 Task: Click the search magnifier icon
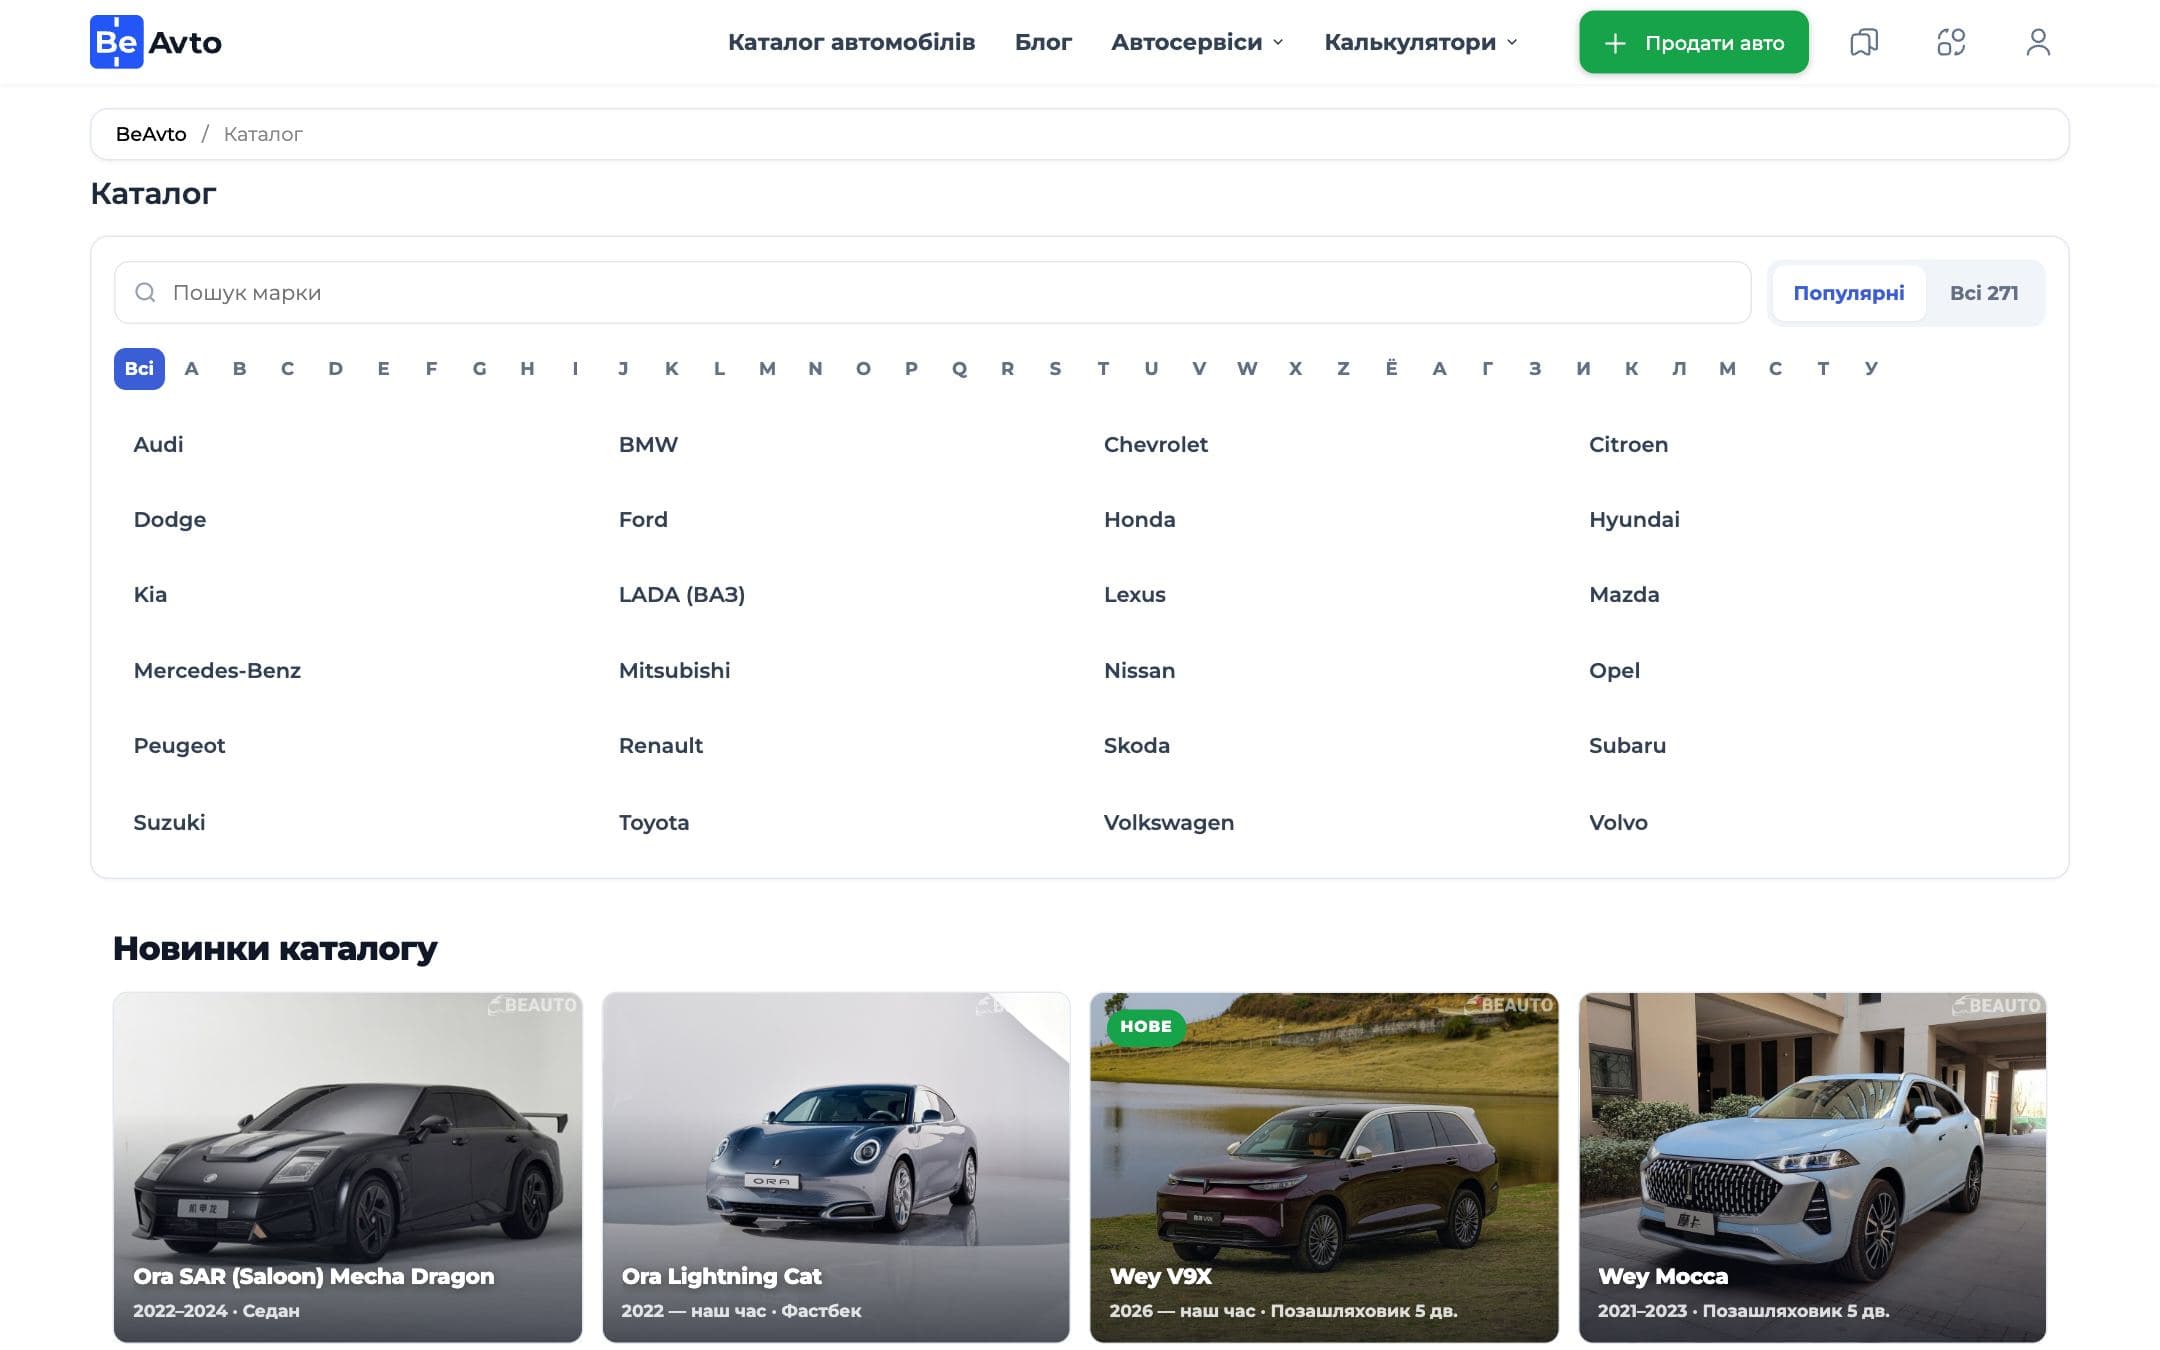click(x=145, y=292)
